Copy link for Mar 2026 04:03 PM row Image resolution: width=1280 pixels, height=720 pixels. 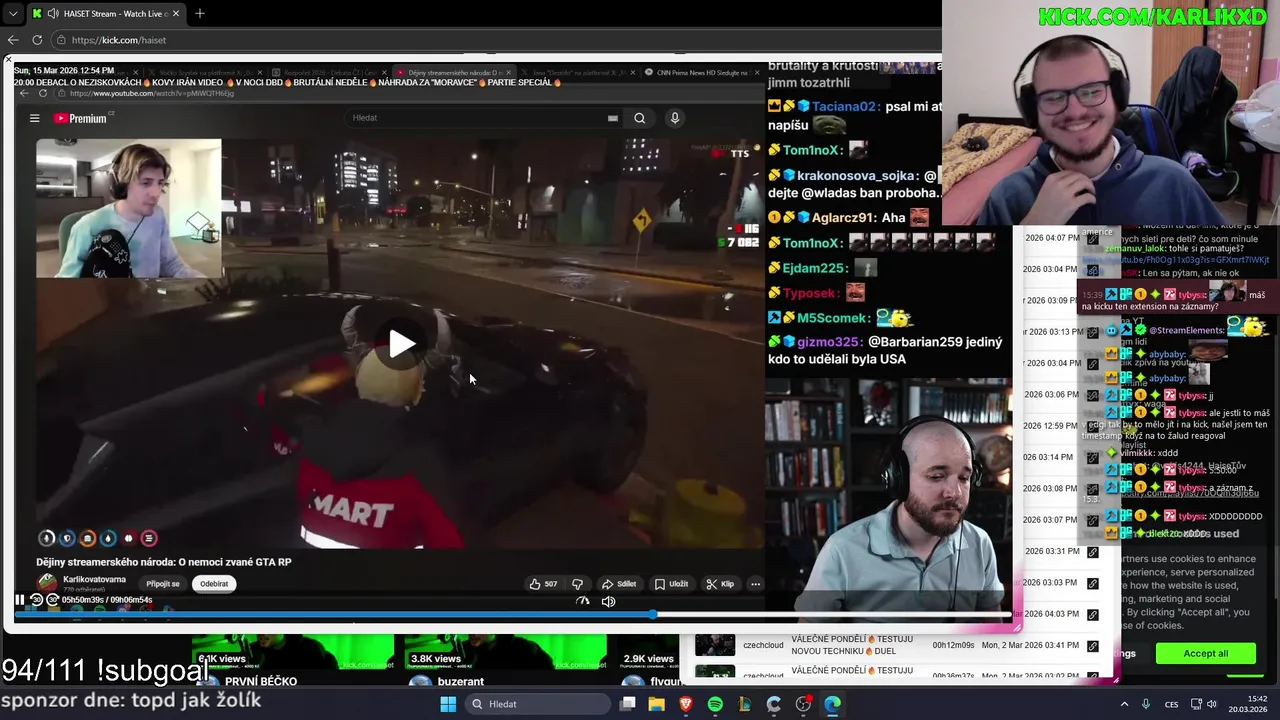point(1093,614)
